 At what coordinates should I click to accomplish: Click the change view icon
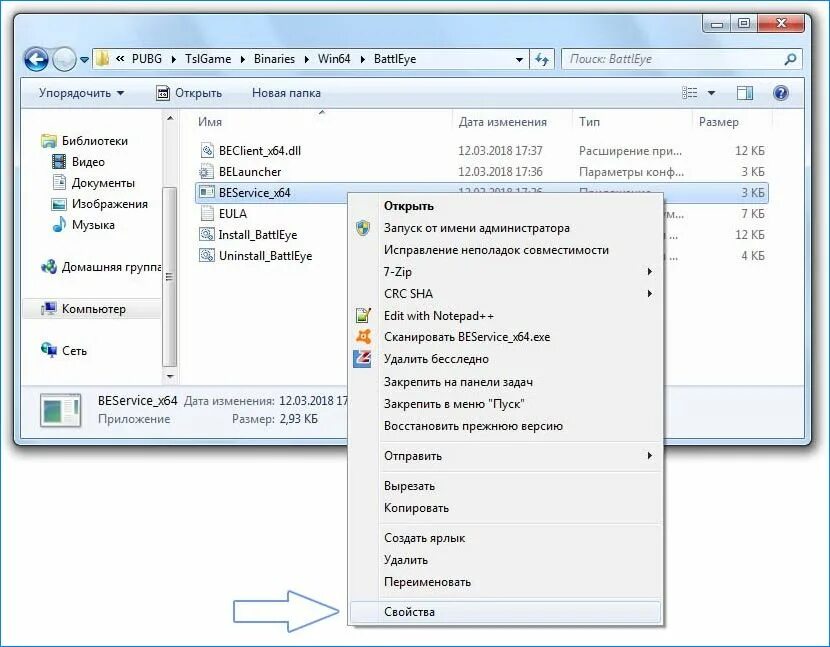point(690,93)
